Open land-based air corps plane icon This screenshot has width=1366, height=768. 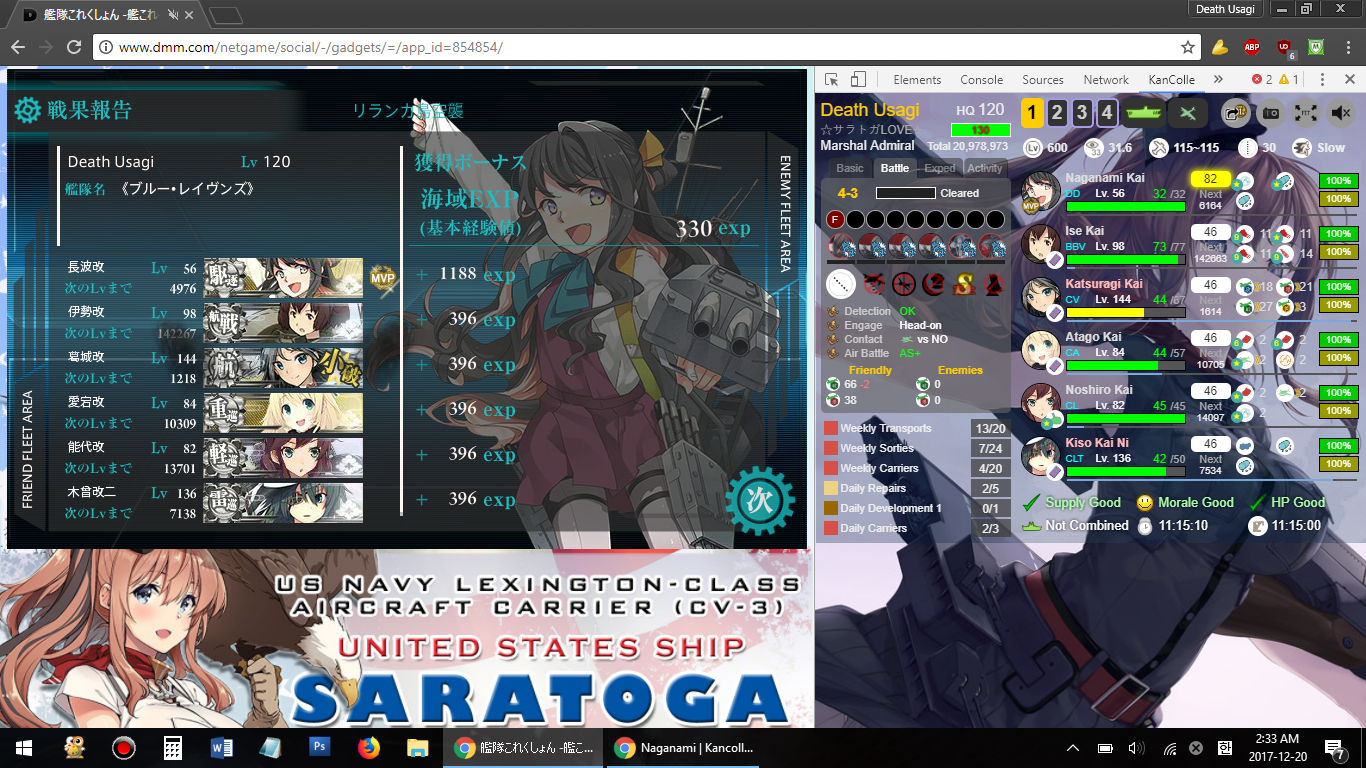click(1188, 113)
